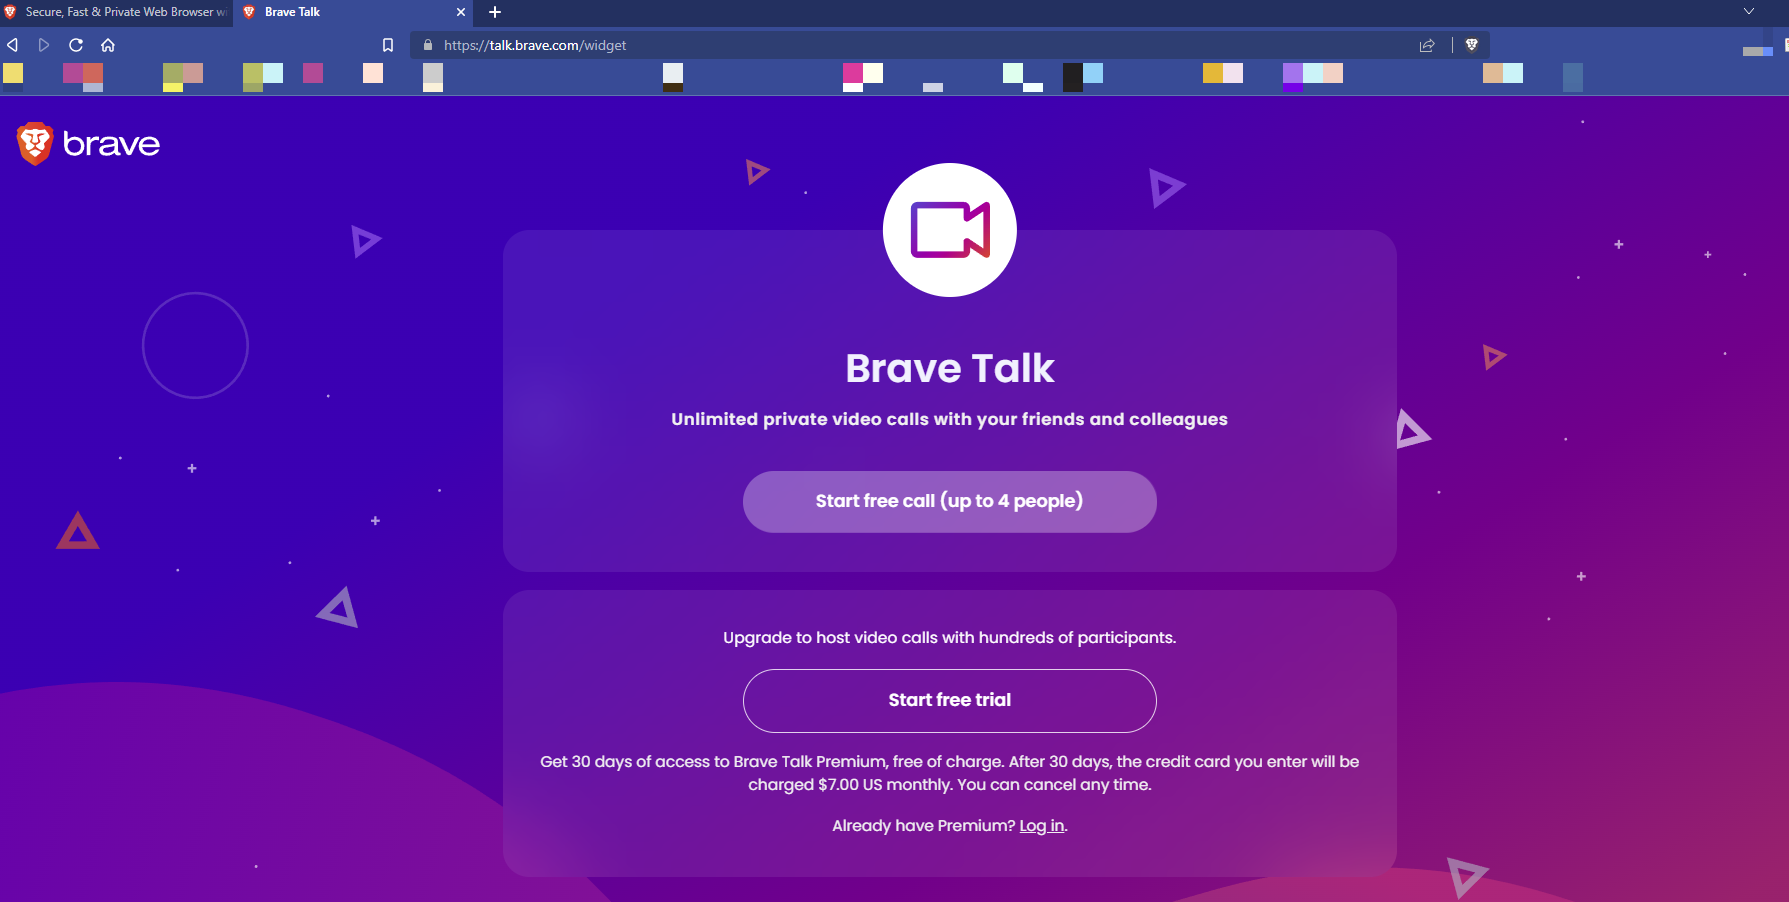Click the video camera icon above Brave Talk
Viewport: 1789px width, 902px height.
pos(950,230)
